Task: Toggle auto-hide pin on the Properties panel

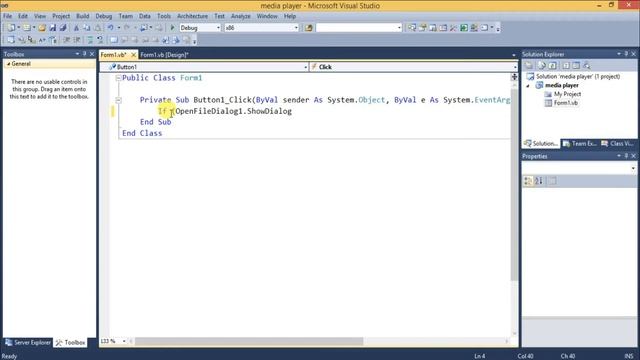Action: pyautogui.click(x=626, y=156)
